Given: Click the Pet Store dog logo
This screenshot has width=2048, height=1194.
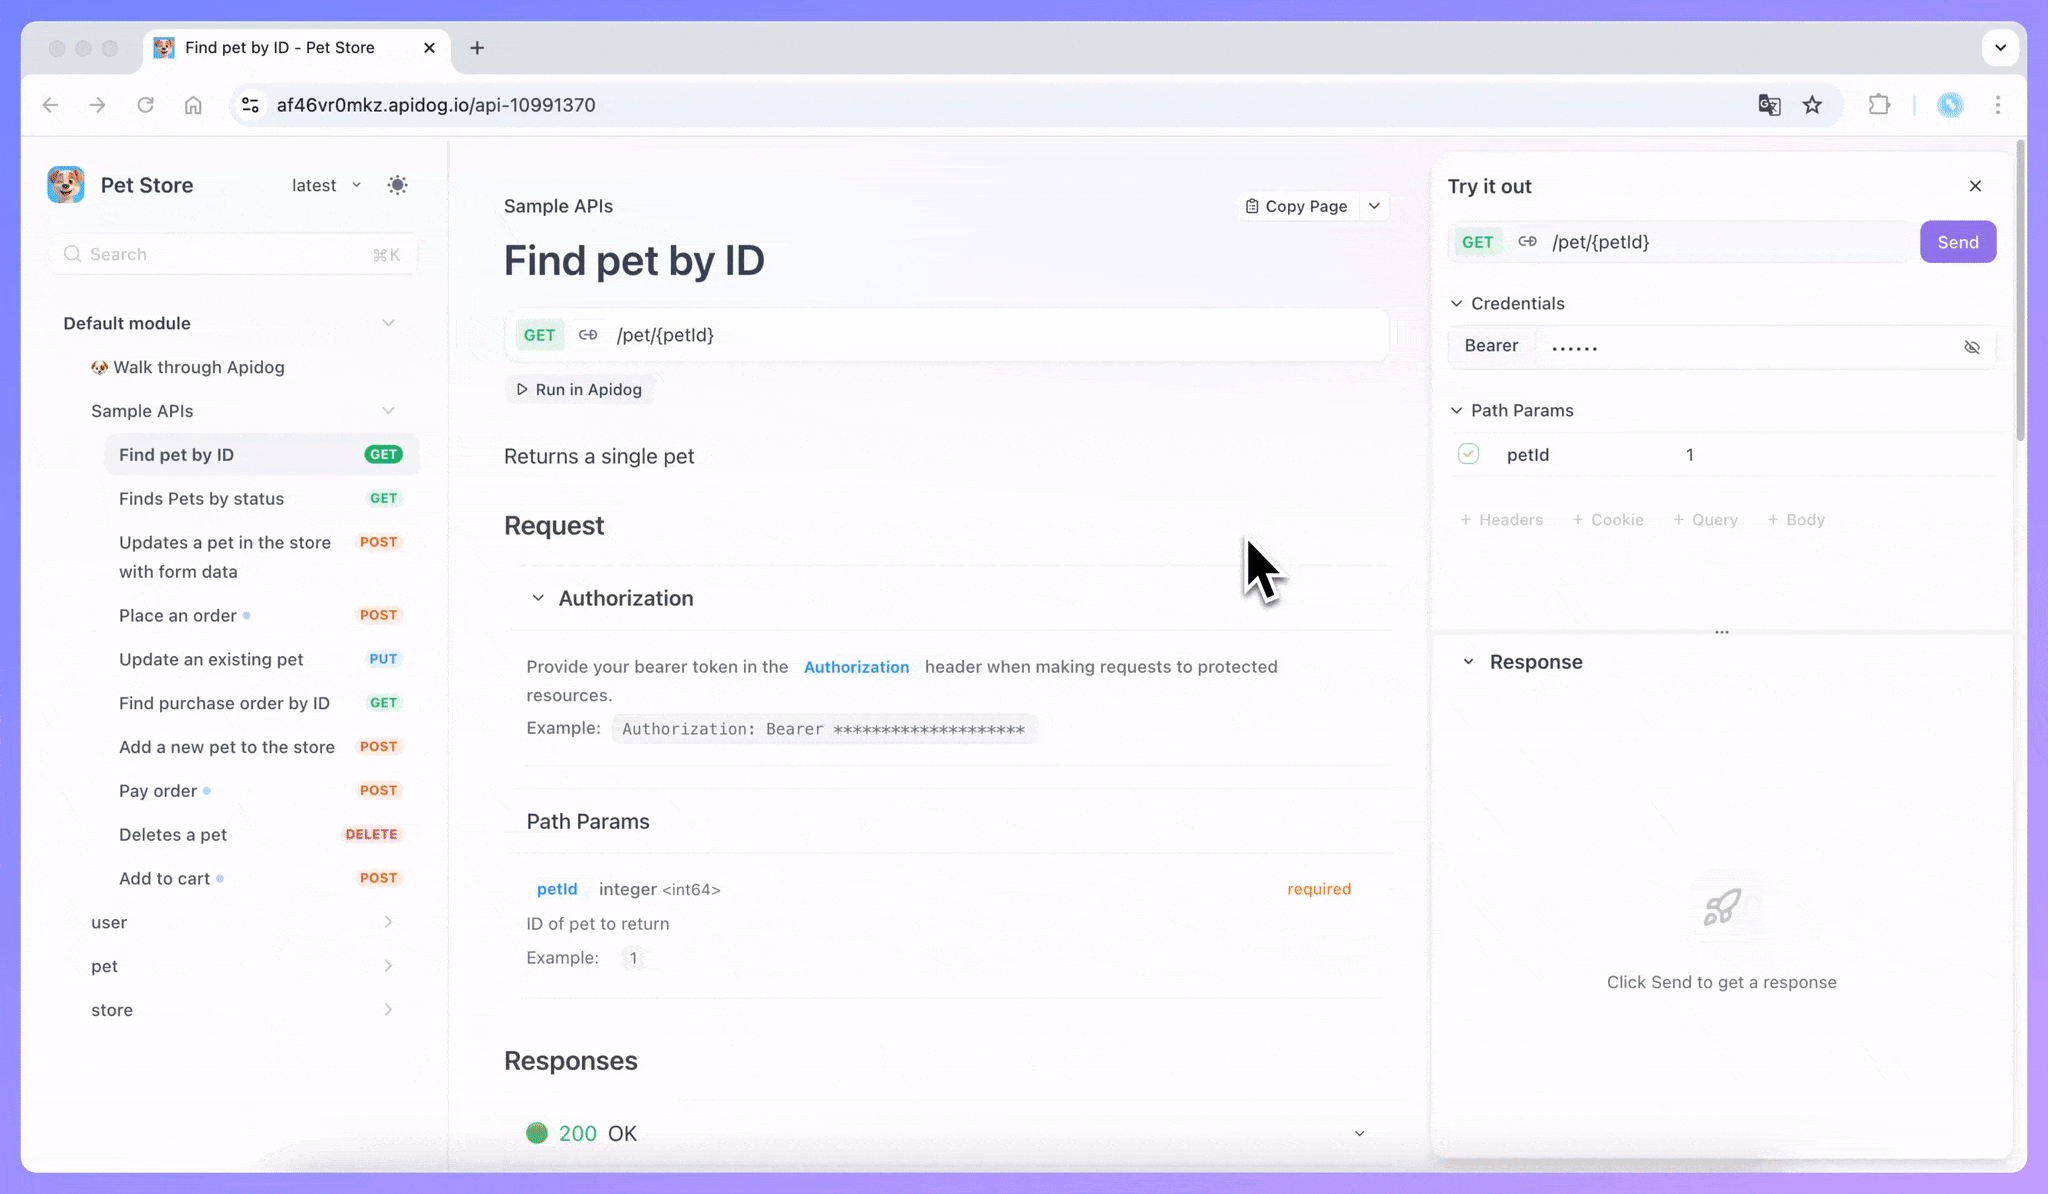Looking at the screenshot, I should click(66, 185).
